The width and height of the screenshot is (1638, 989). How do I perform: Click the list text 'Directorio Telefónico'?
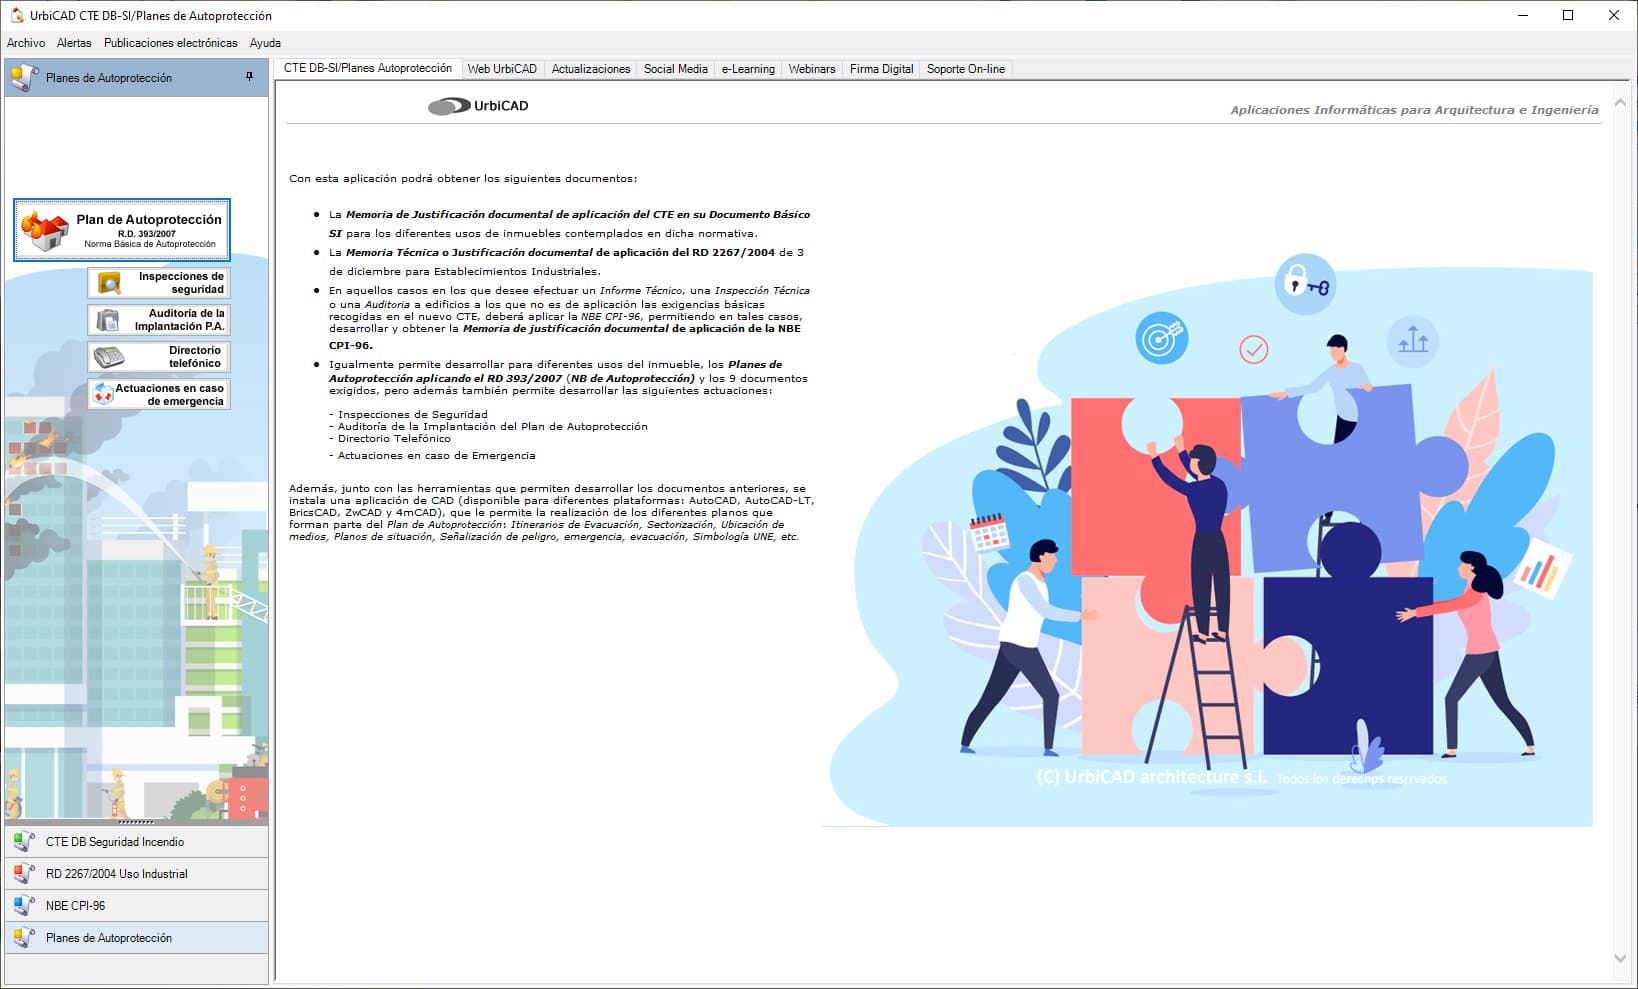(x=394, y=438)
